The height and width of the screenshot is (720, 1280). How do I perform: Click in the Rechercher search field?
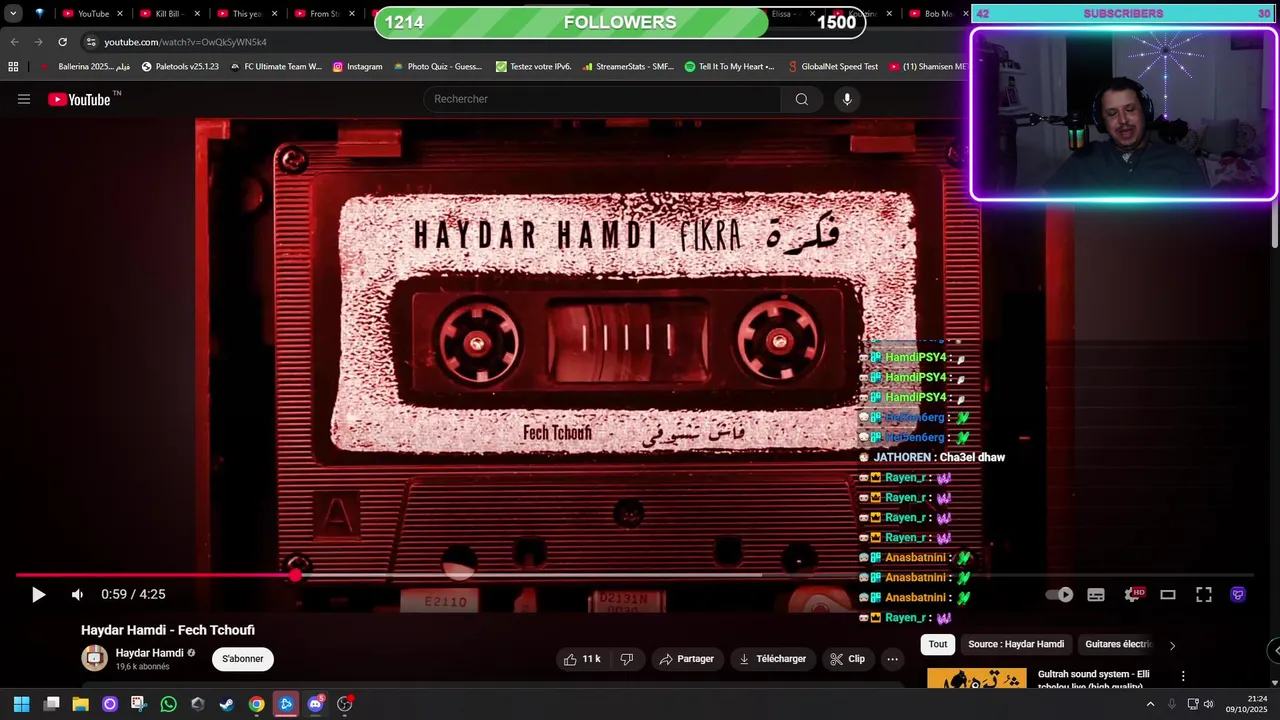602,99
